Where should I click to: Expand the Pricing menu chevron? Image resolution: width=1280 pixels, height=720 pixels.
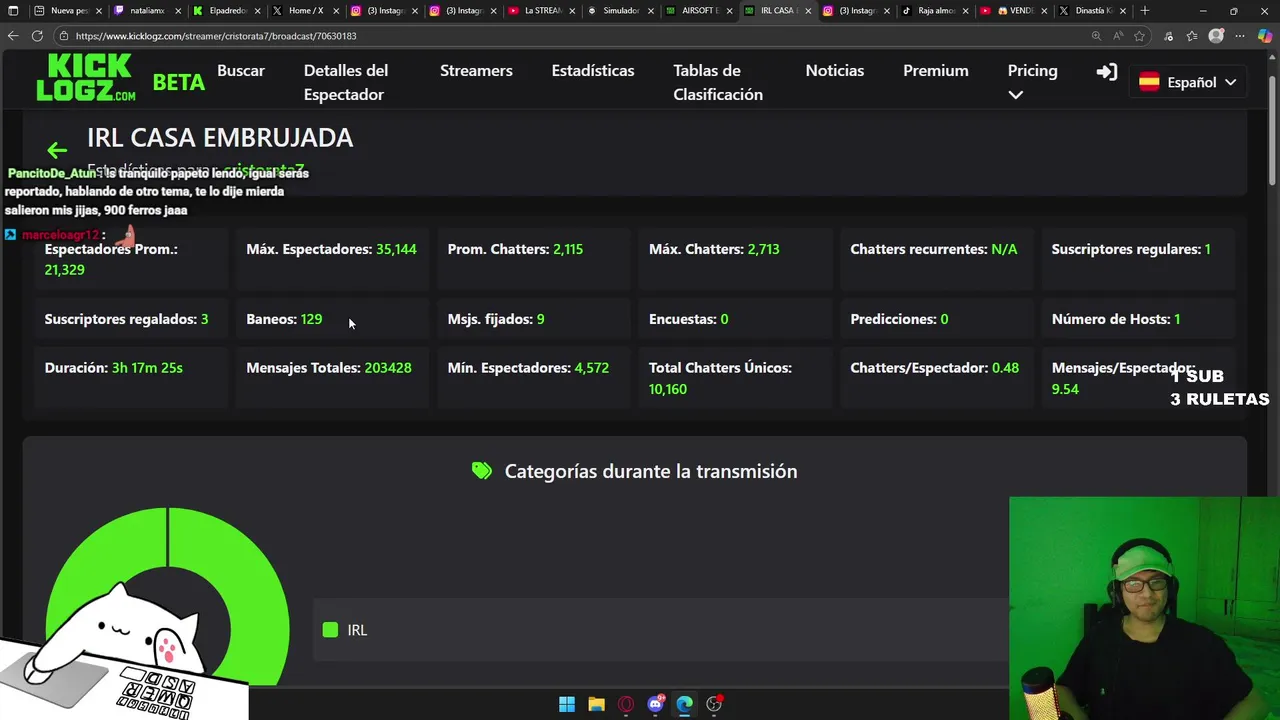point(1016,95)
